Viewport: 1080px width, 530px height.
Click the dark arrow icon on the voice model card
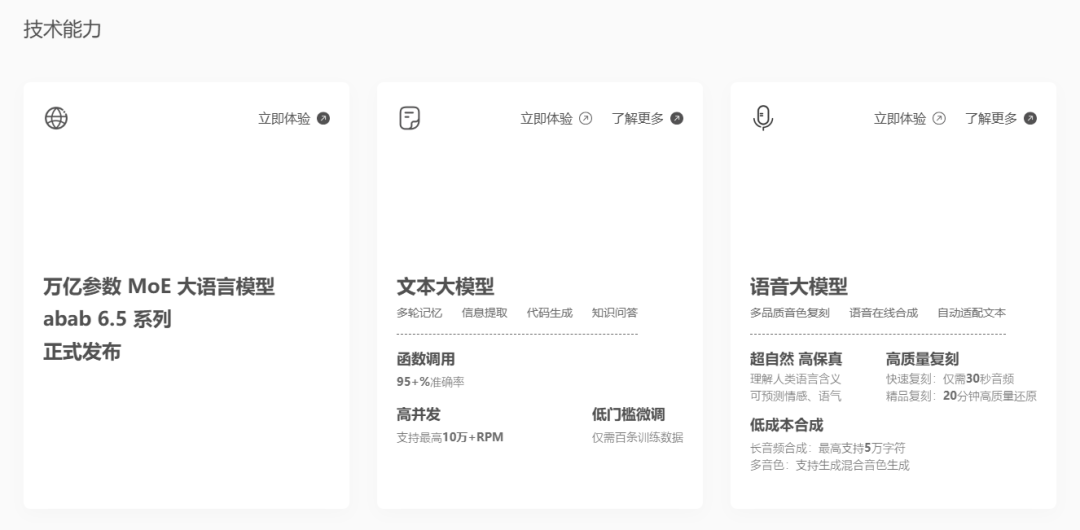(x=1030, y=119)
